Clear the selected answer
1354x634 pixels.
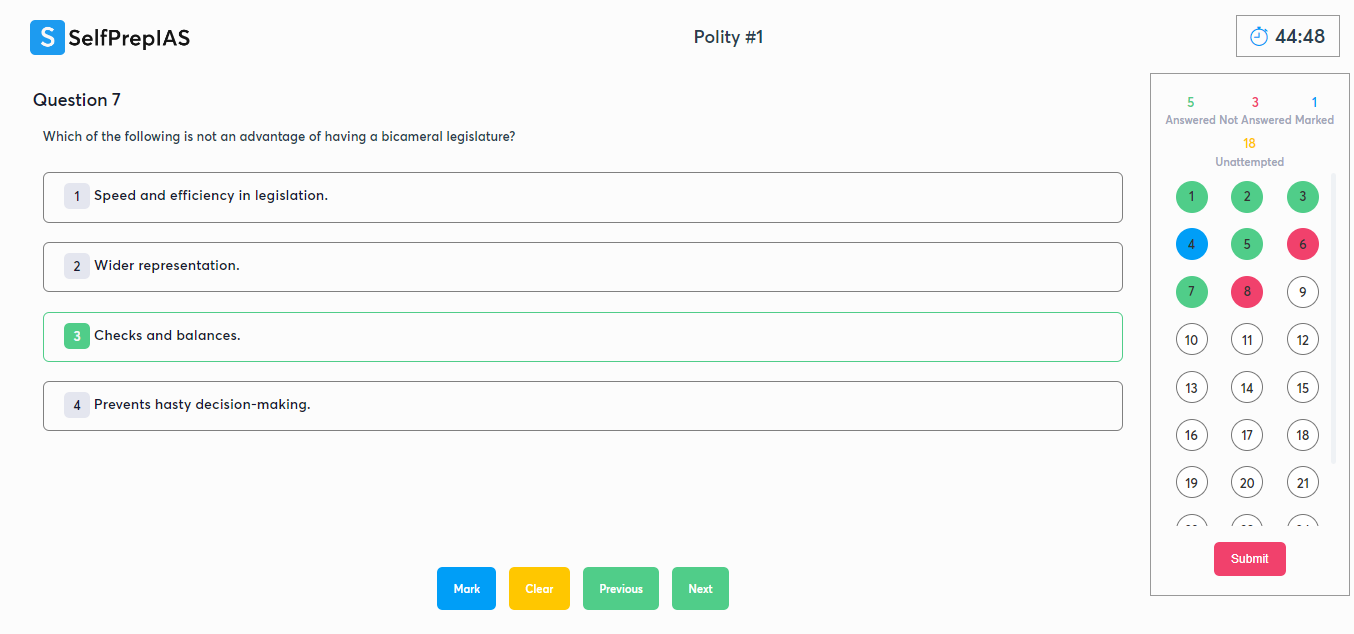pos(539,589)
